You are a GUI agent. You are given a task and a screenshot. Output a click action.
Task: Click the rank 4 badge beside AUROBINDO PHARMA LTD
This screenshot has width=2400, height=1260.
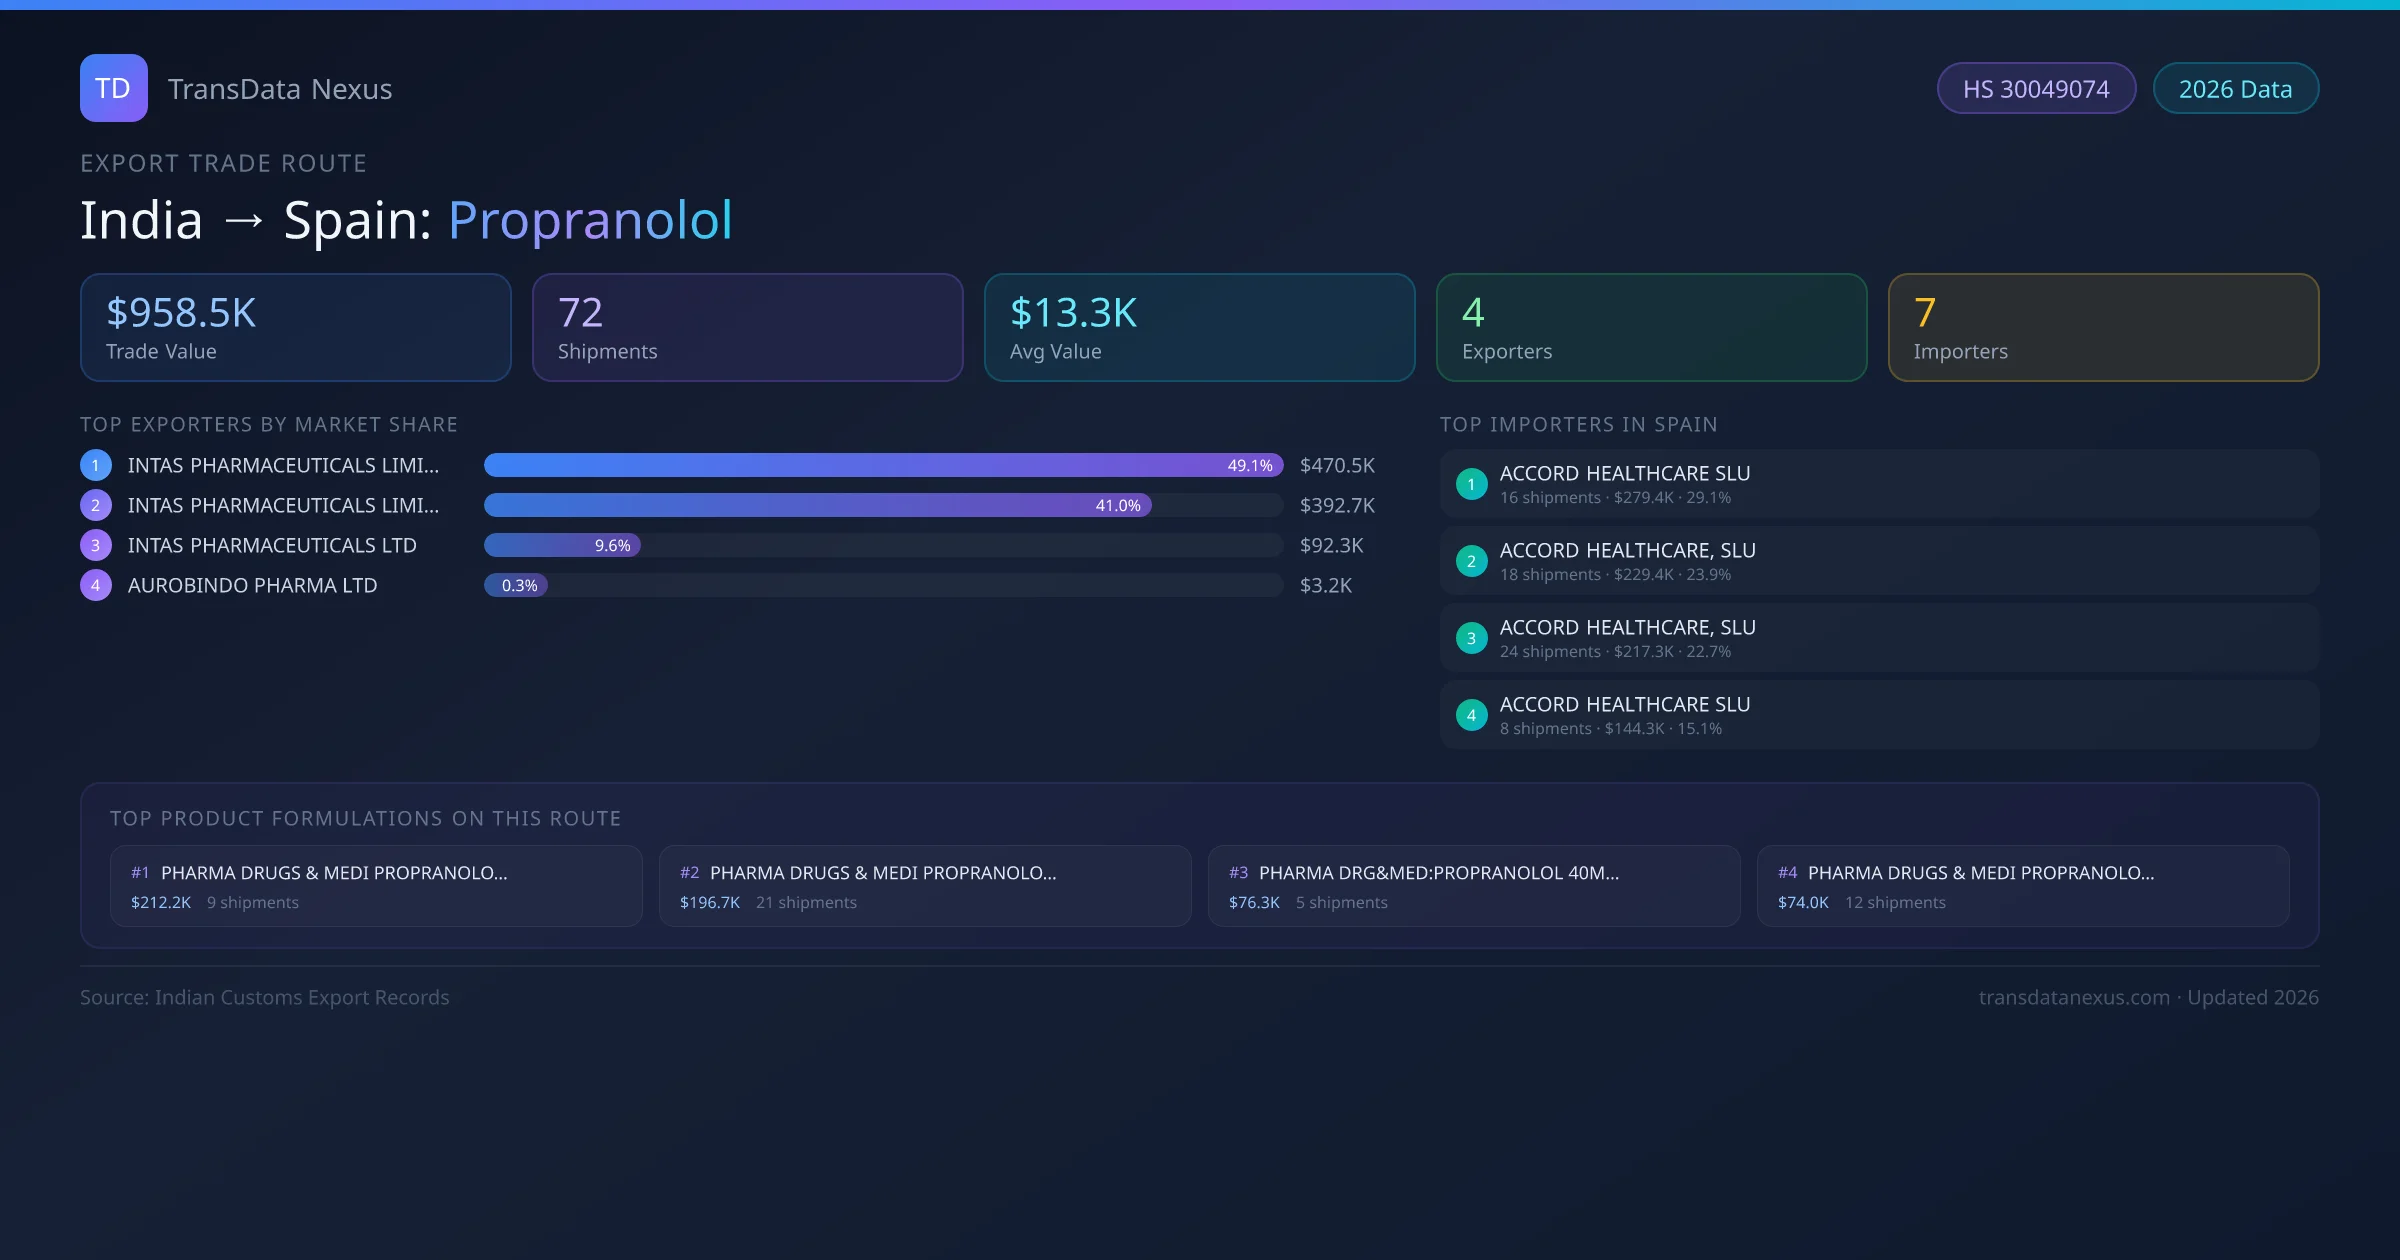tap(95, 585)
